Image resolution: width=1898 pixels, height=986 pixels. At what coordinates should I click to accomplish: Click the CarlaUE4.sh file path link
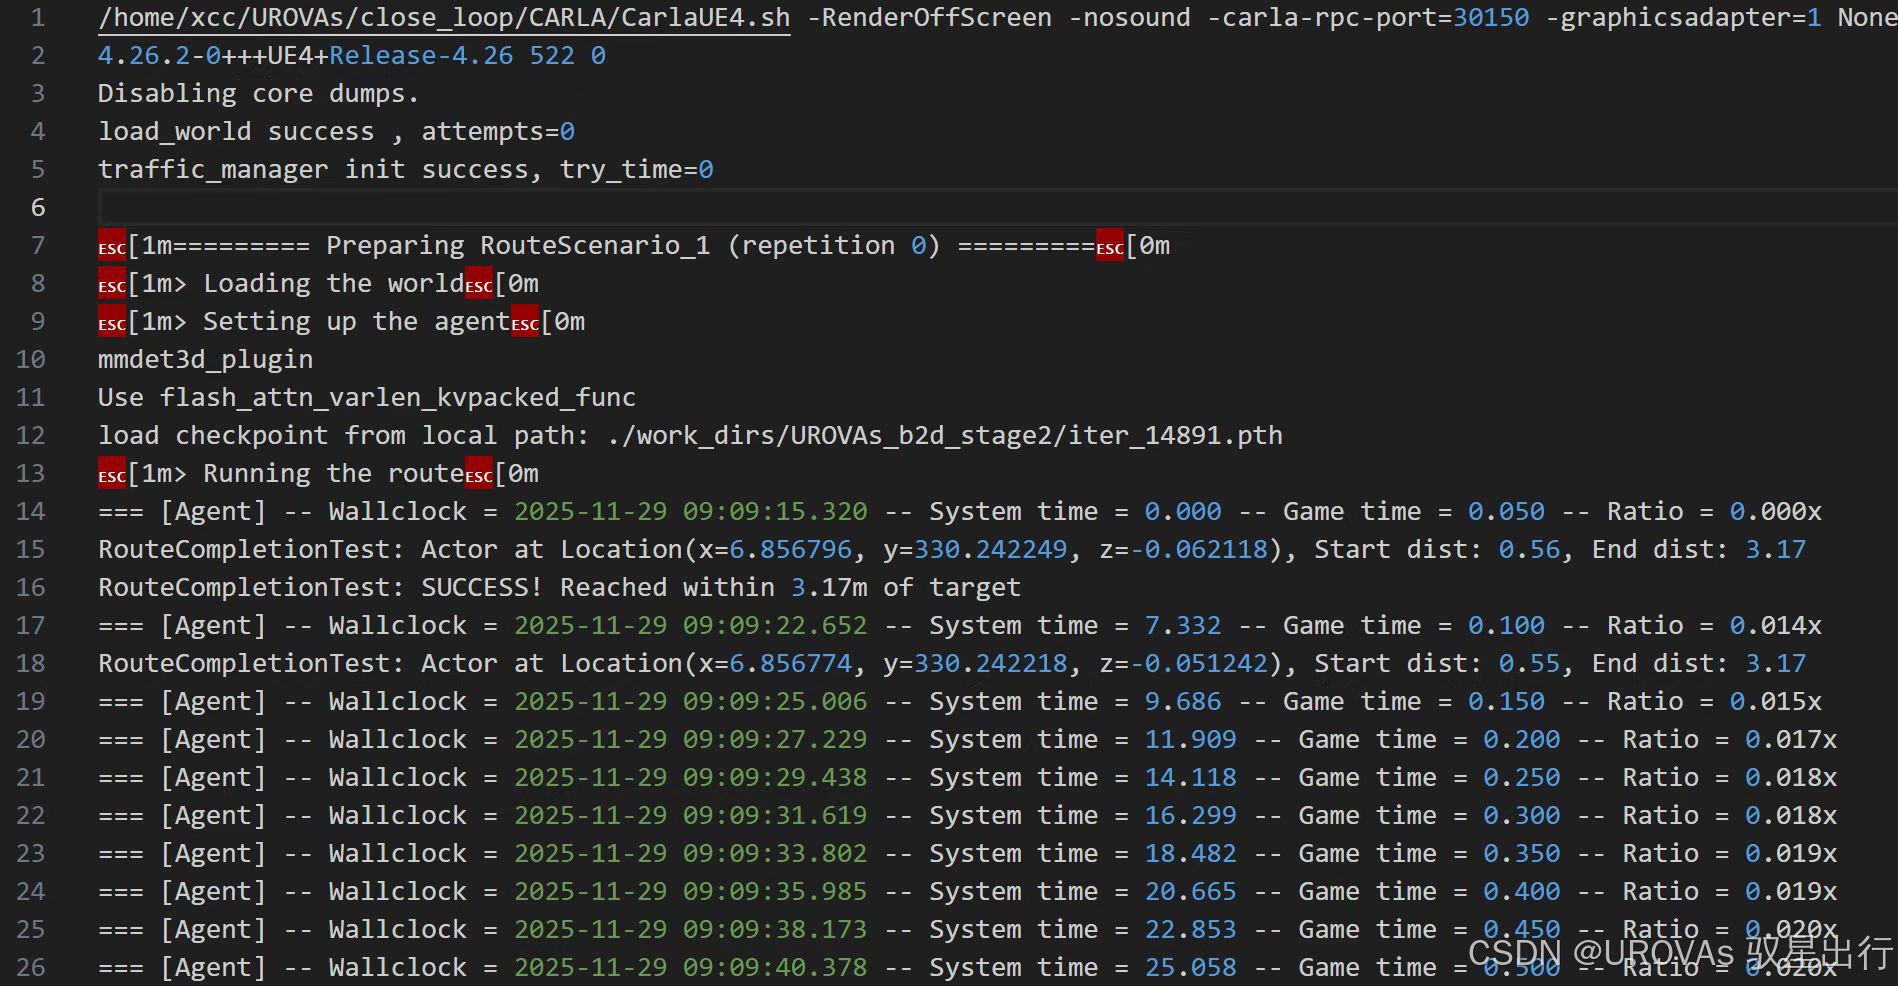444,18
